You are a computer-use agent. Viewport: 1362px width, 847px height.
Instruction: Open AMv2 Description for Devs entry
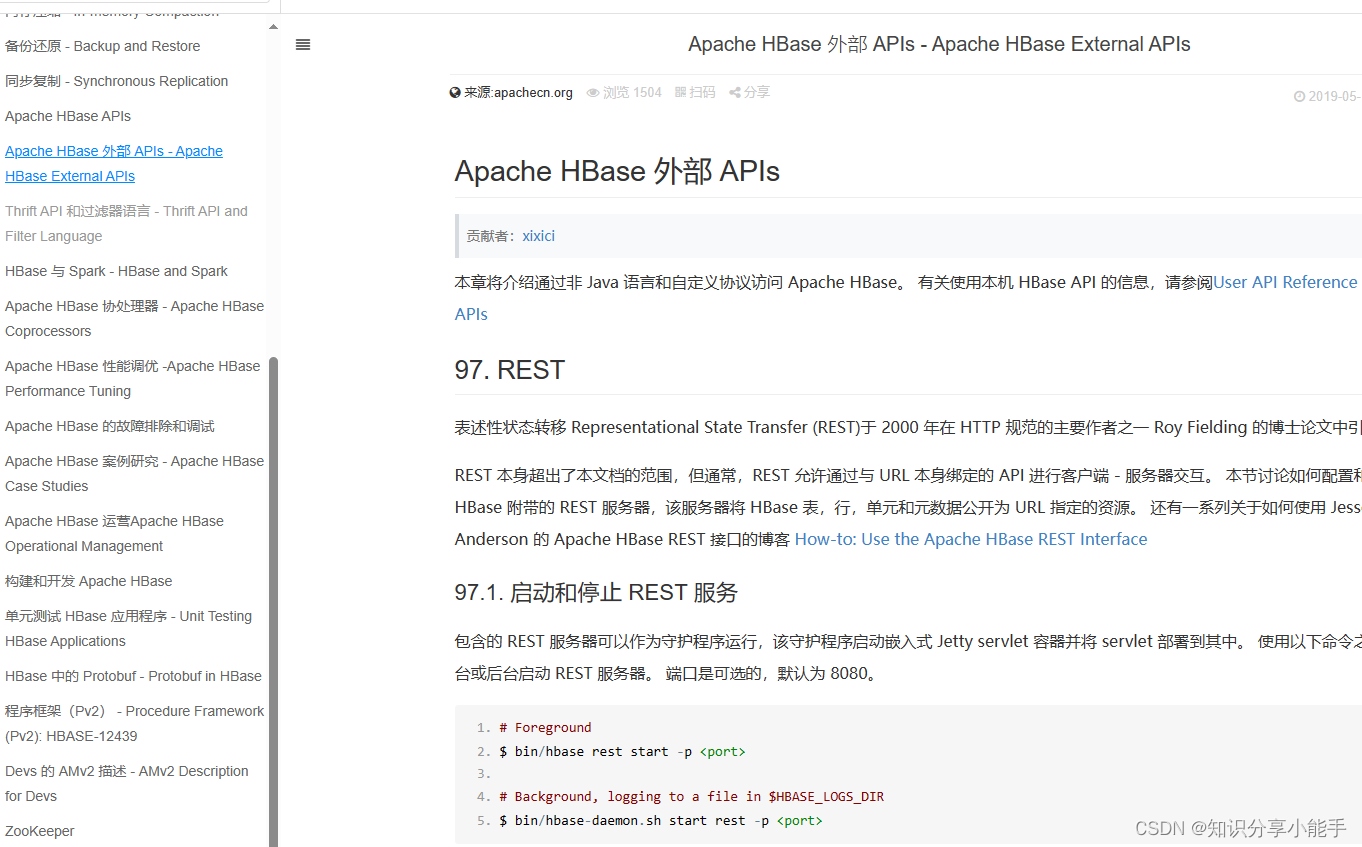[x=126, y=783]
